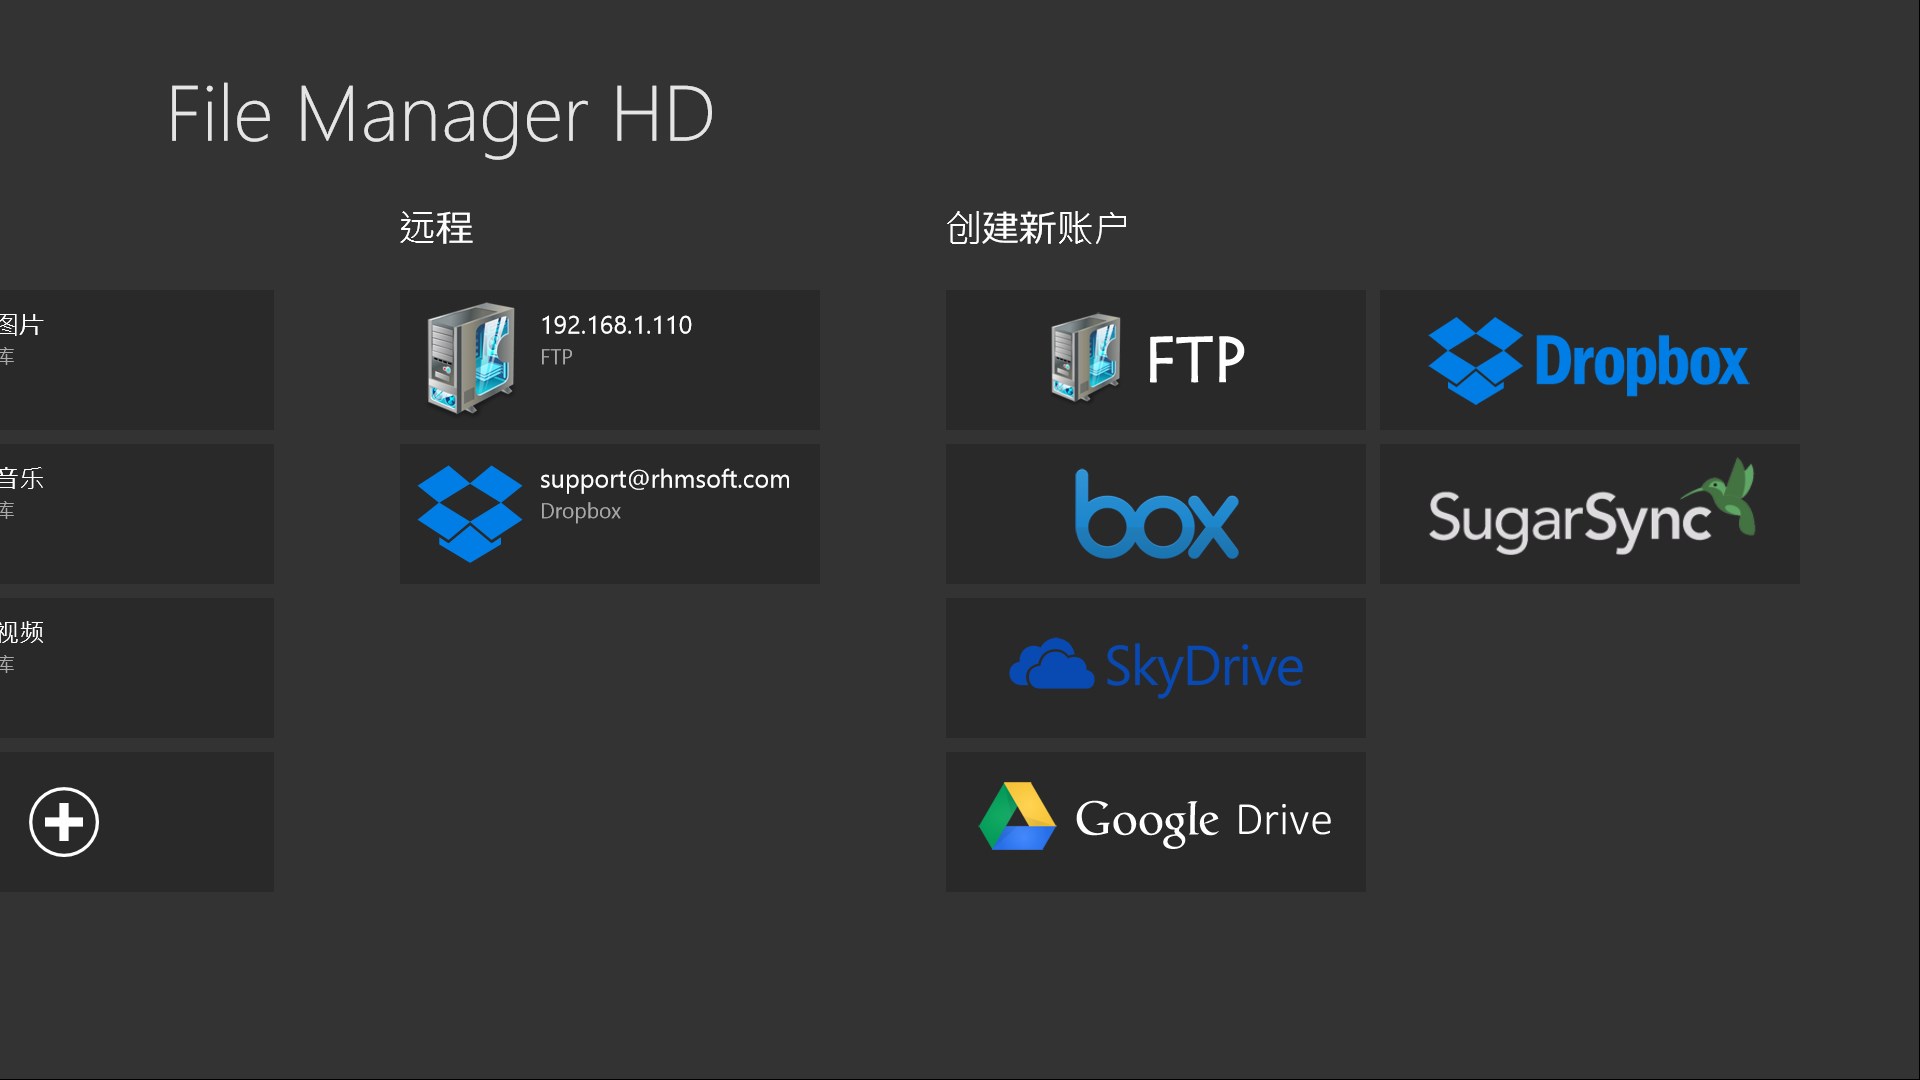Create a new FTP account tile
The width and height of the screenshot is (1920, 1080).
[1156, 360]
